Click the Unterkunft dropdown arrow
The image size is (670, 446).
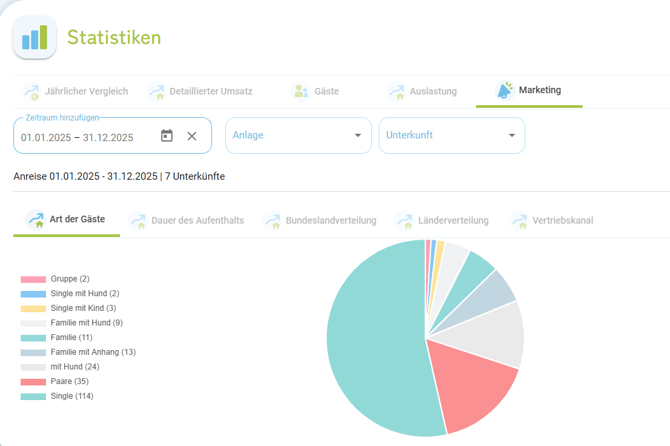tap(511, 135)
